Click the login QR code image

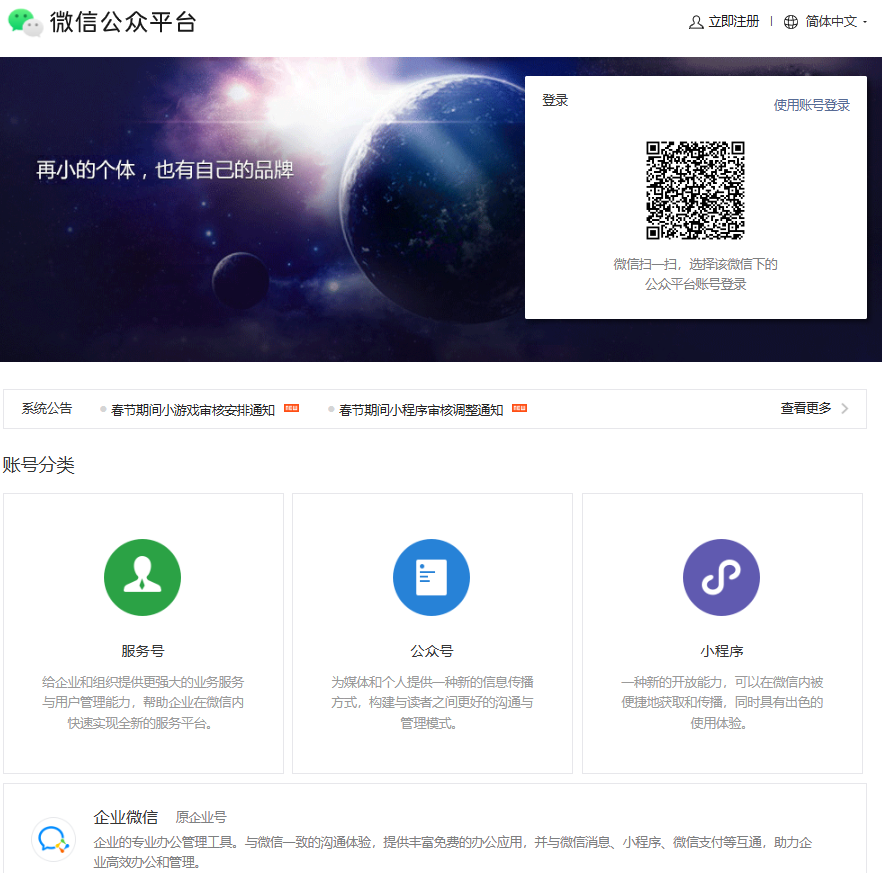695,190
